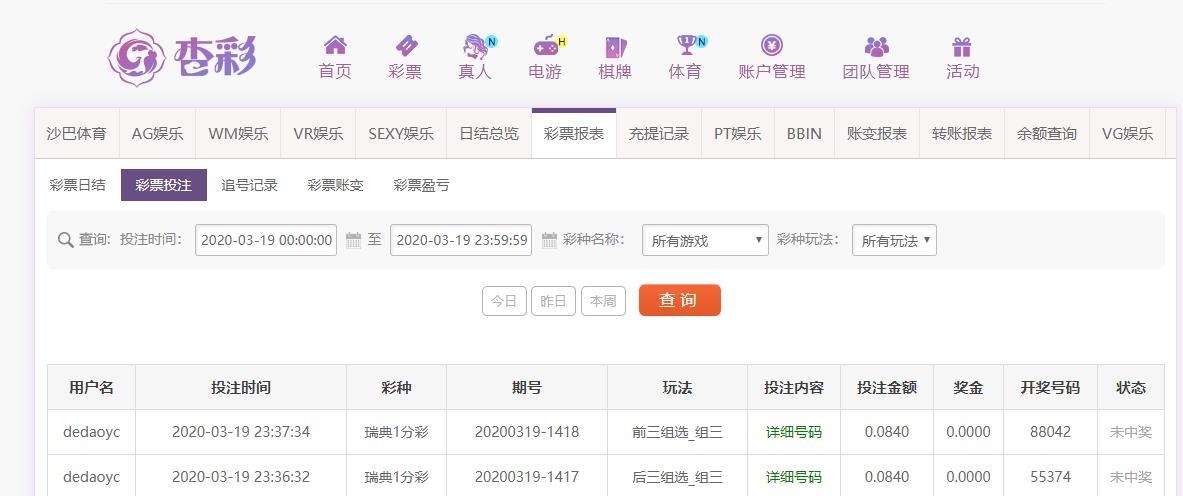Viewport: 1183px width, 496px height.
Task: Open the 彩票 lottery ticket icon
Action: coord(405,46)
